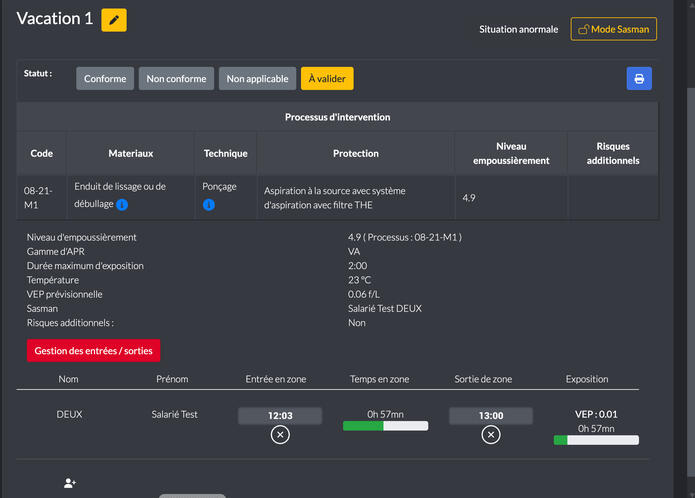The width and height of the screenshot is (695, 498).
Task: Clear the entry time below 12:03
Action: [280, 434]
